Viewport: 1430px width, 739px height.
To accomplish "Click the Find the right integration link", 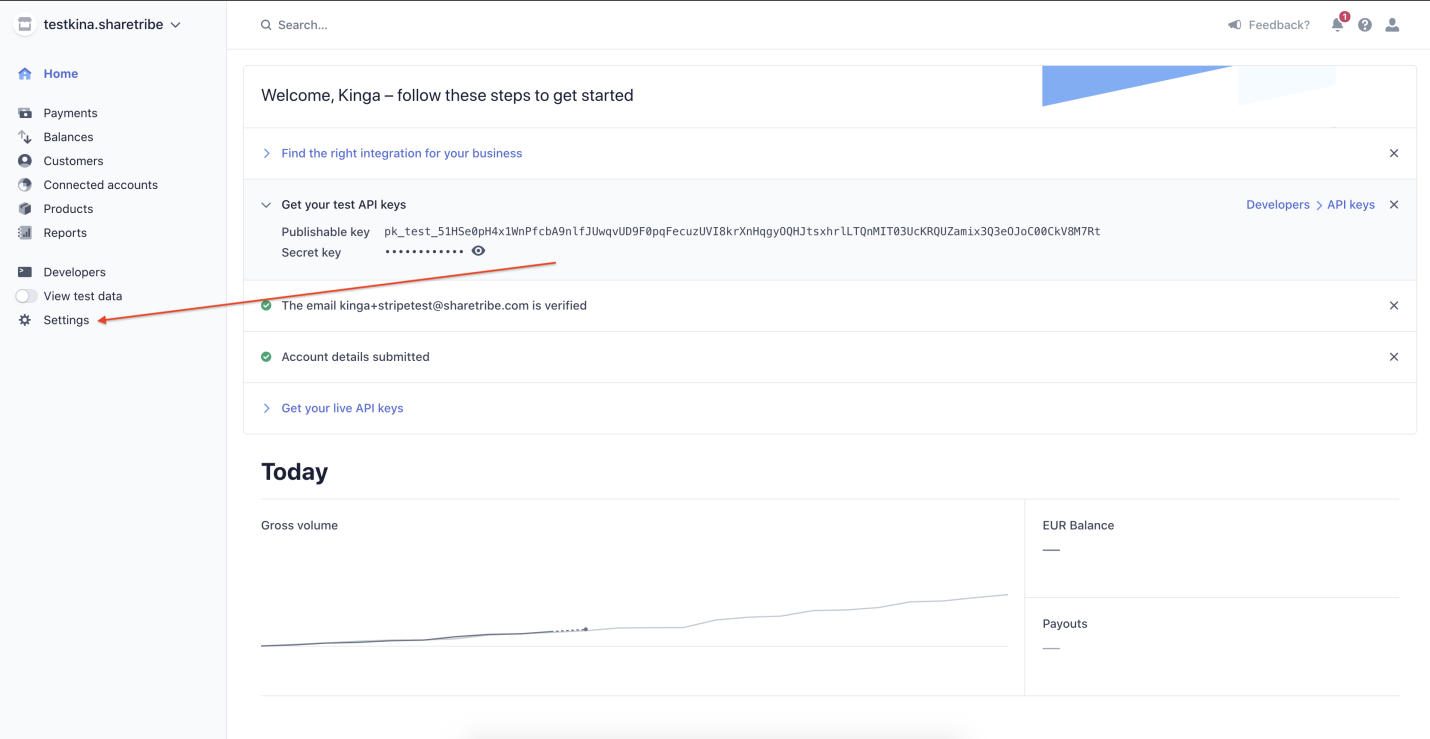I will tap(402, 154).
